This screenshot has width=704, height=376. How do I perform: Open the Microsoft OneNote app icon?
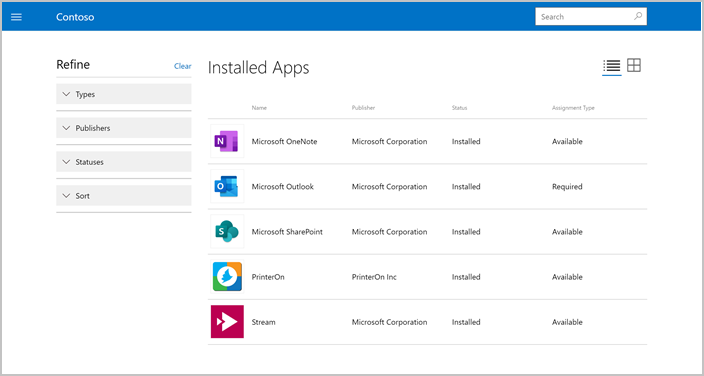[x=227, y=142]
